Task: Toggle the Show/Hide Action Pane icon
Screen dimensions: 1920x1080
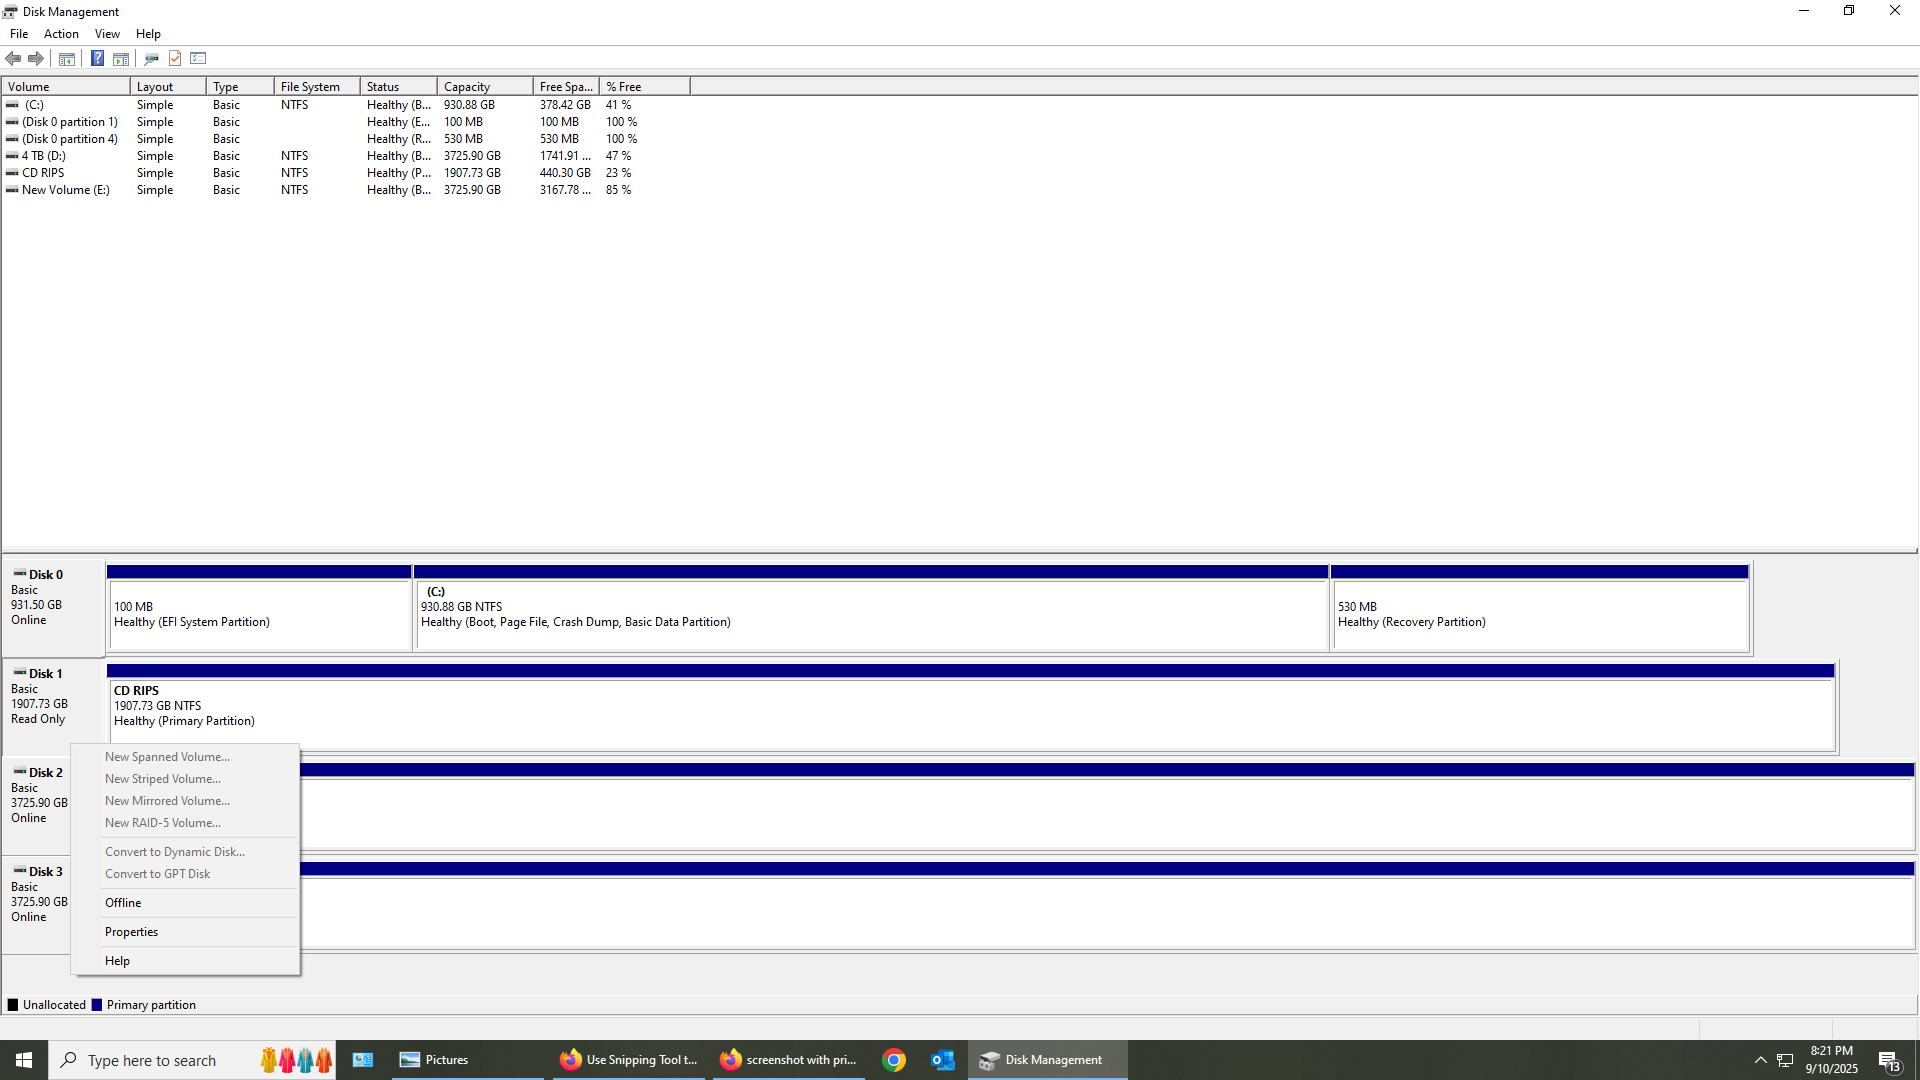Action: click(x=121, y=58)
